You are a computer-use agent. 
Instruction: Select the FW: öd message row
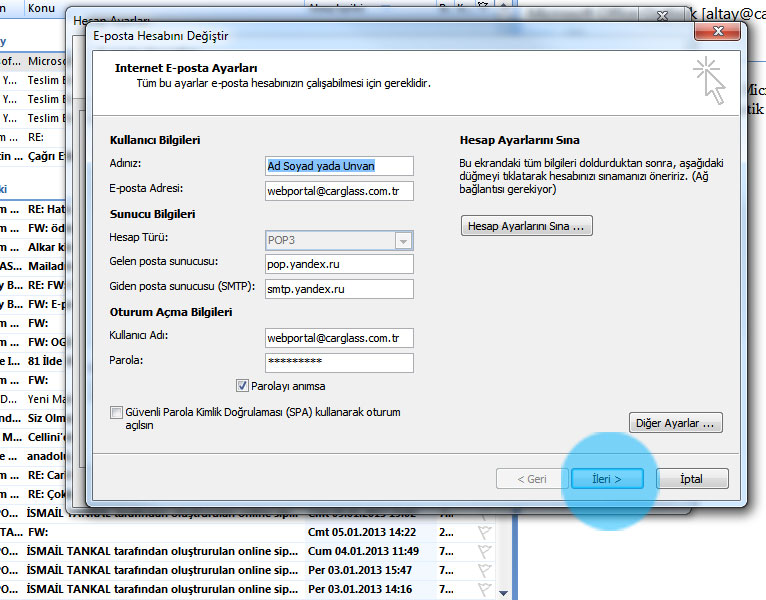click(33, 228)
